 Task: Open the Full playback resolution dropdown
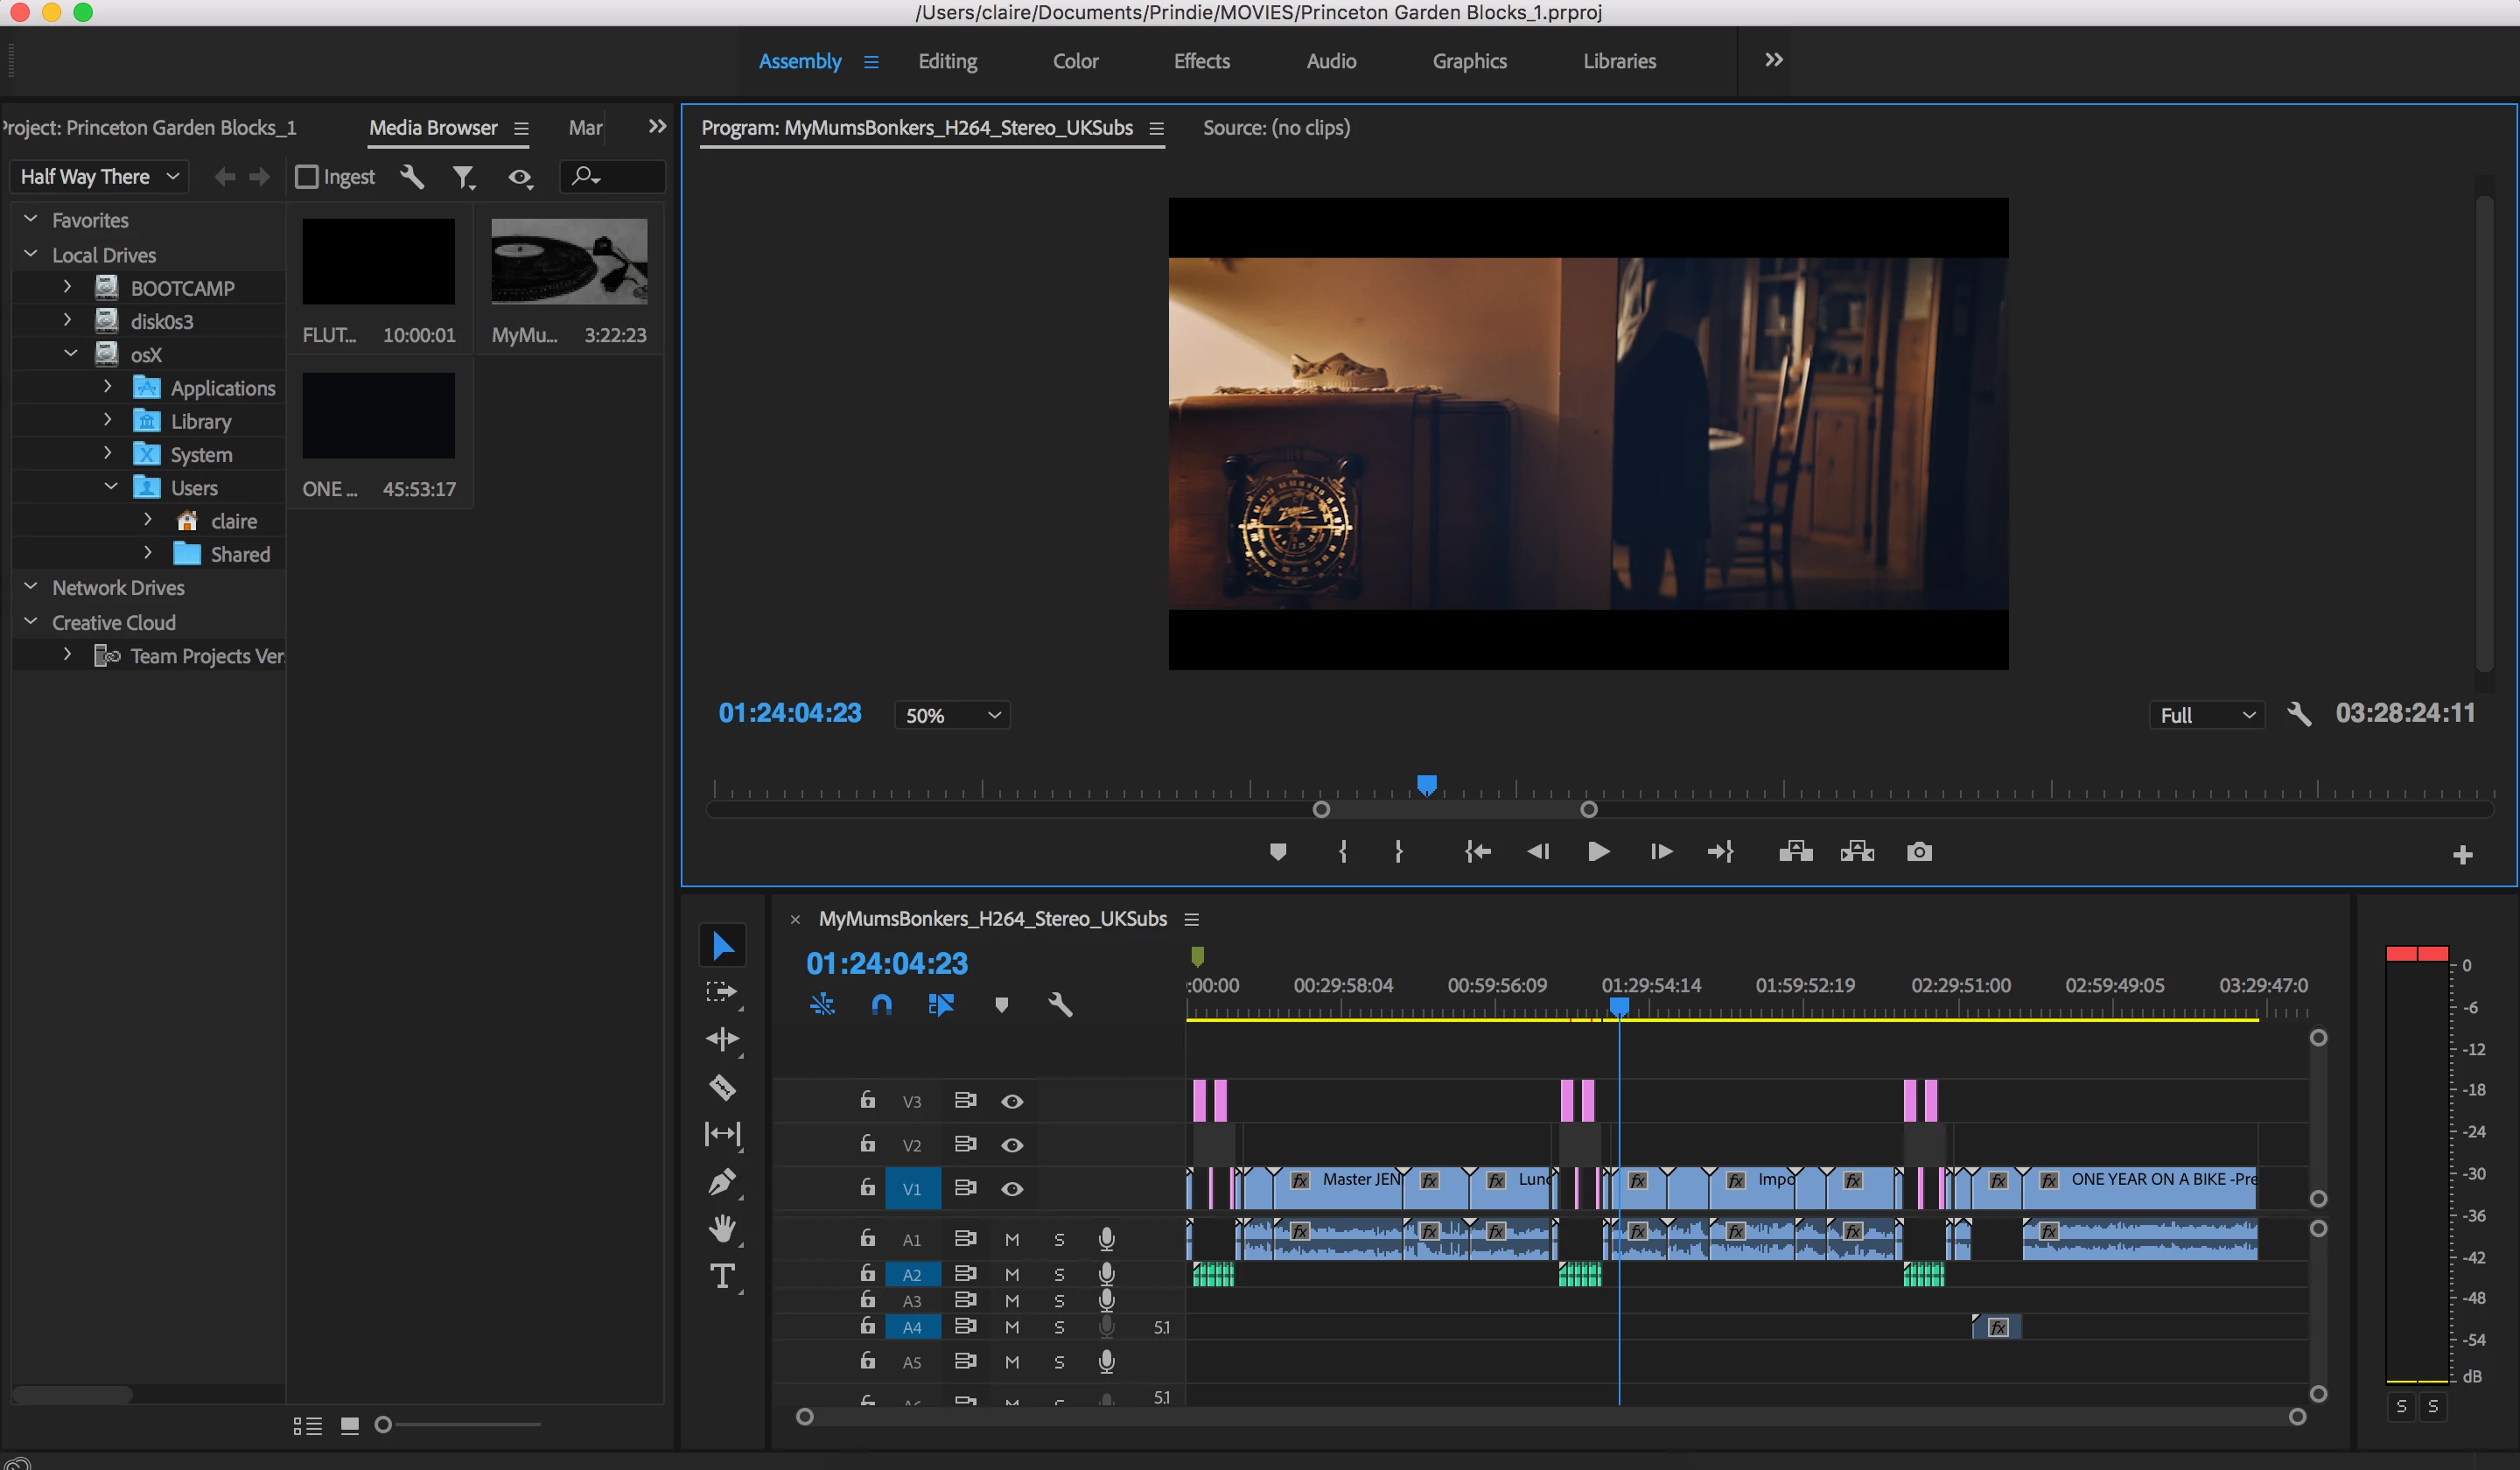2206,715
